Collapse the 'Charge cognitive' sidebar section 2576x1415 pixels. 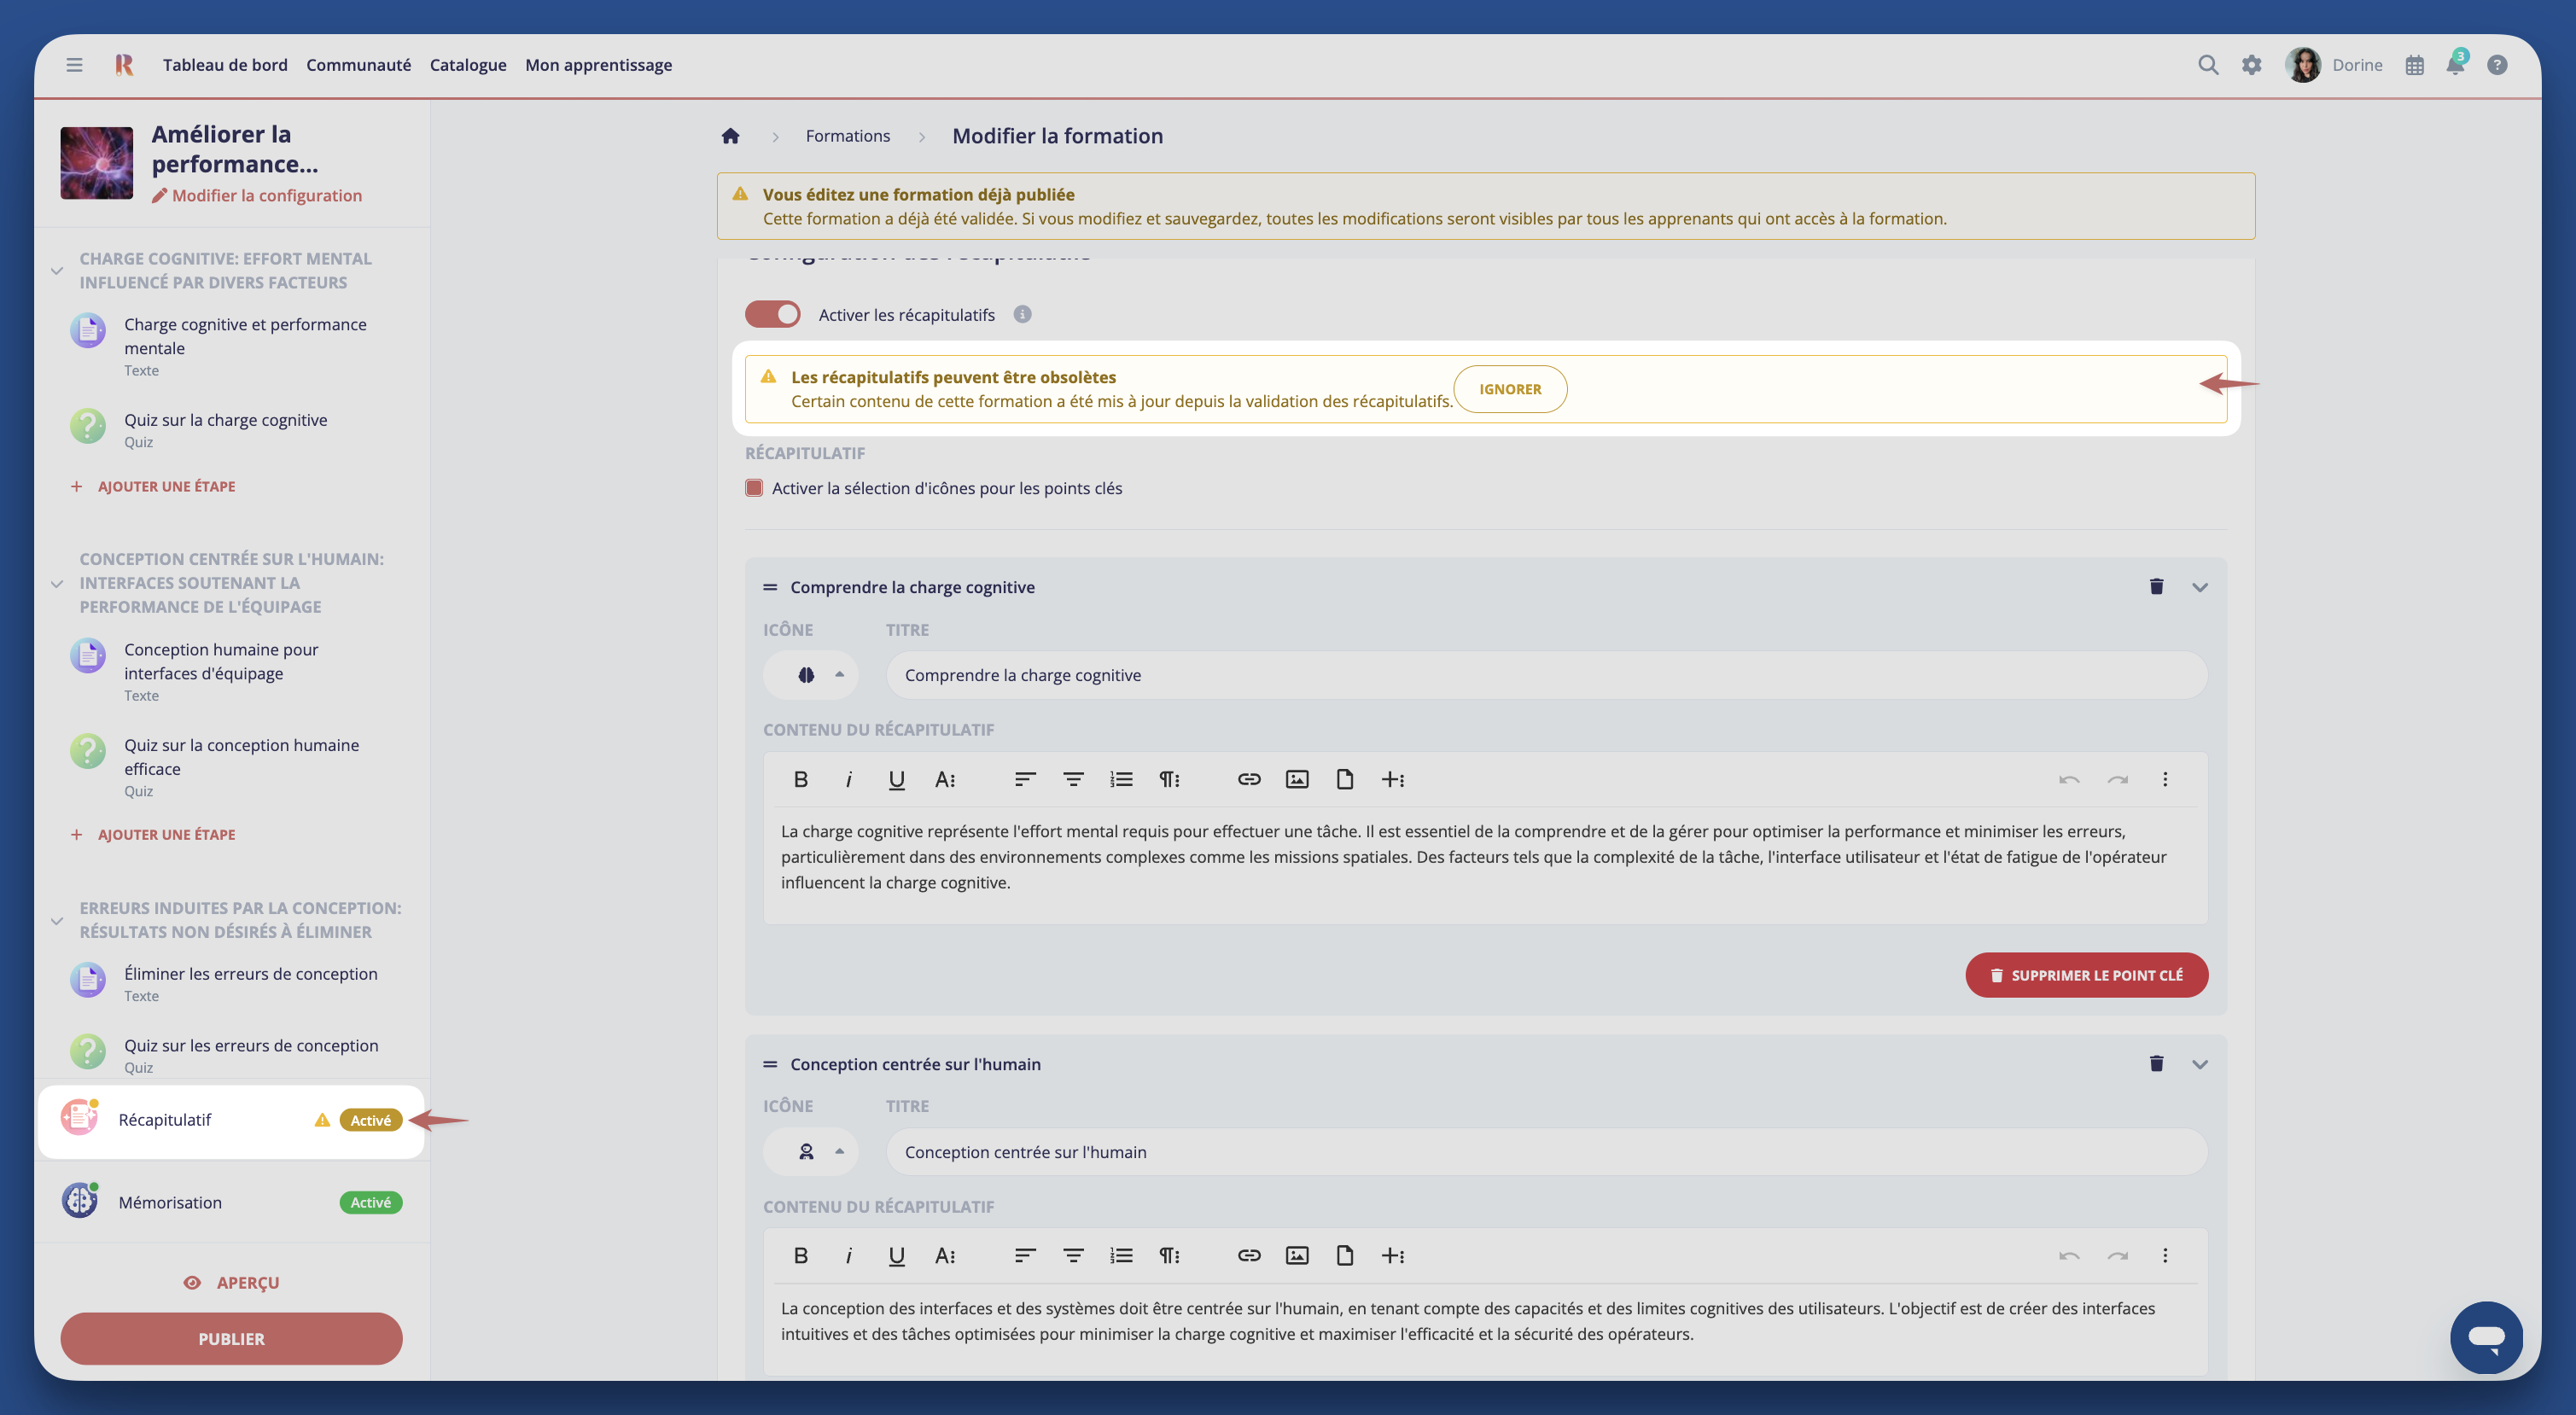(57, 270)
